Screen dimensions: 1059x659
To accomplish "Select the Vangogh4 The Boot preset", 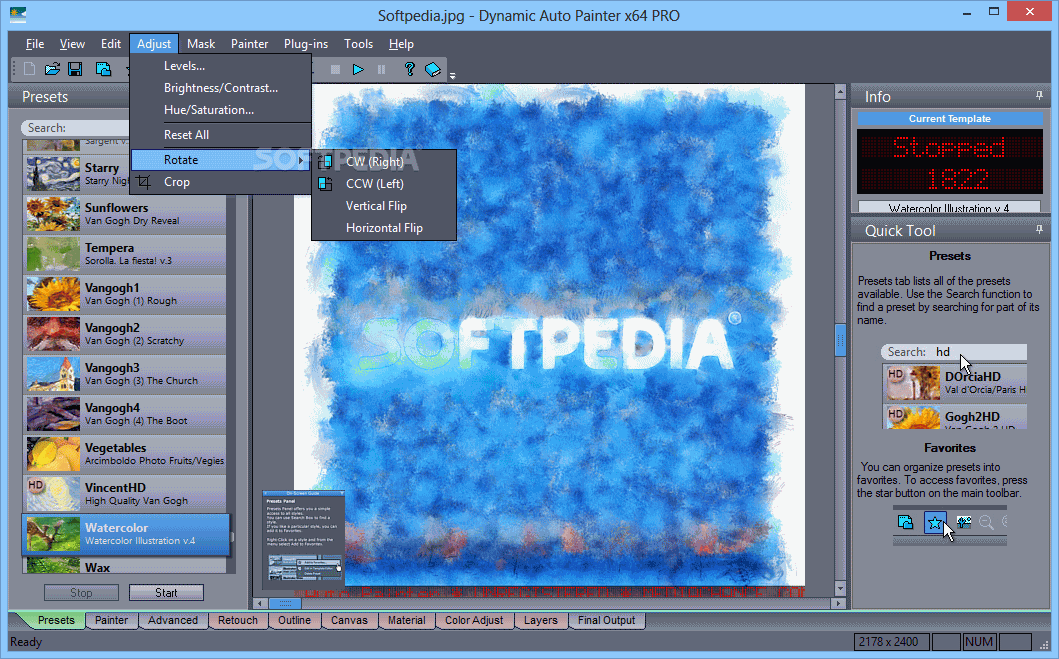I will 126,413.
